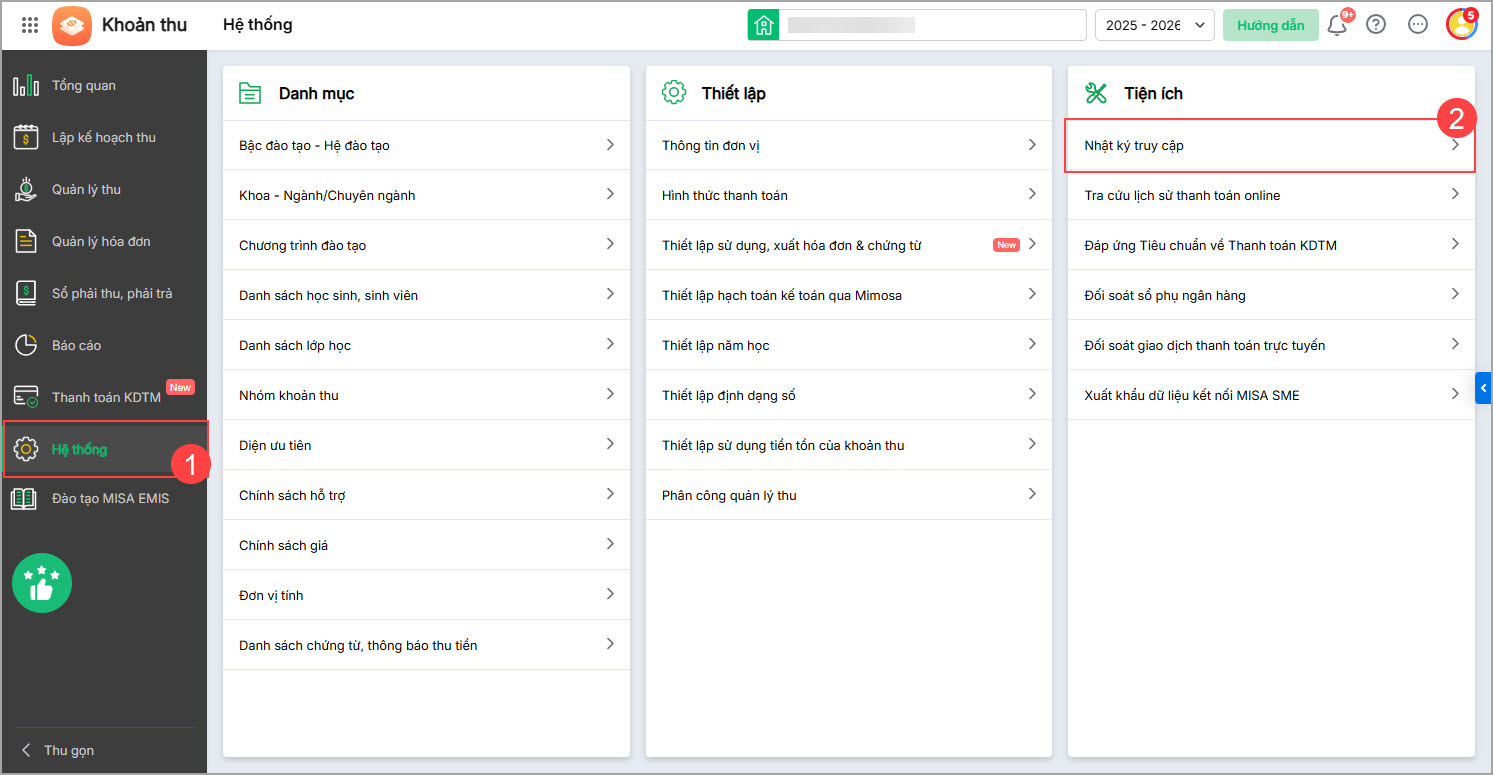1493x775 pixels.
Task: Open Xuất khẩu dữ liệu kết nối MISA SME
Action: [1271, 395]
